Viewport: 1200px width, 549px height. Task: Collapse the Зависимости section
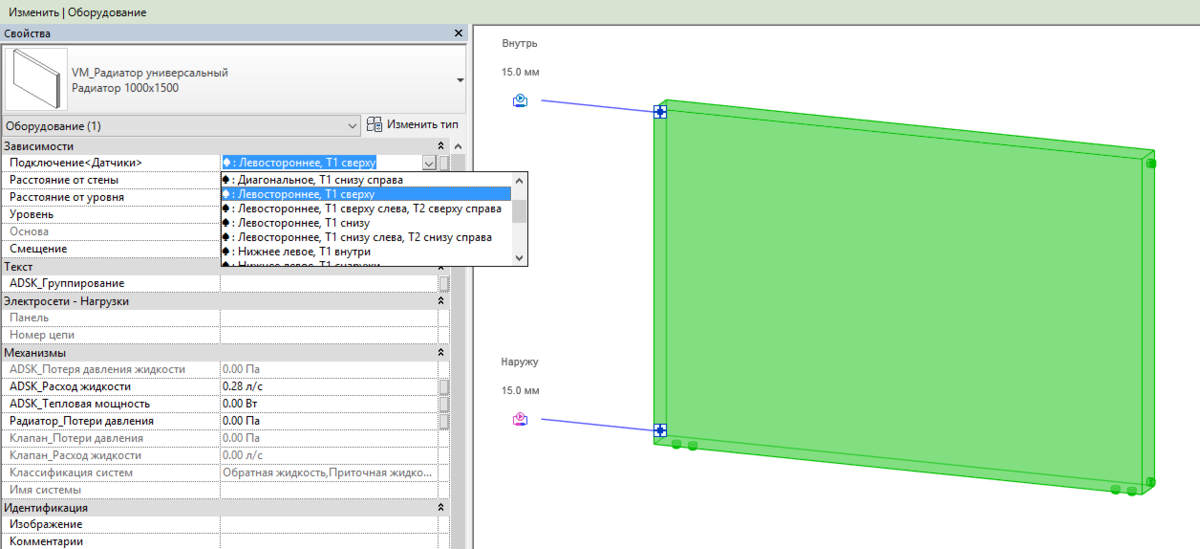[442, 146]
